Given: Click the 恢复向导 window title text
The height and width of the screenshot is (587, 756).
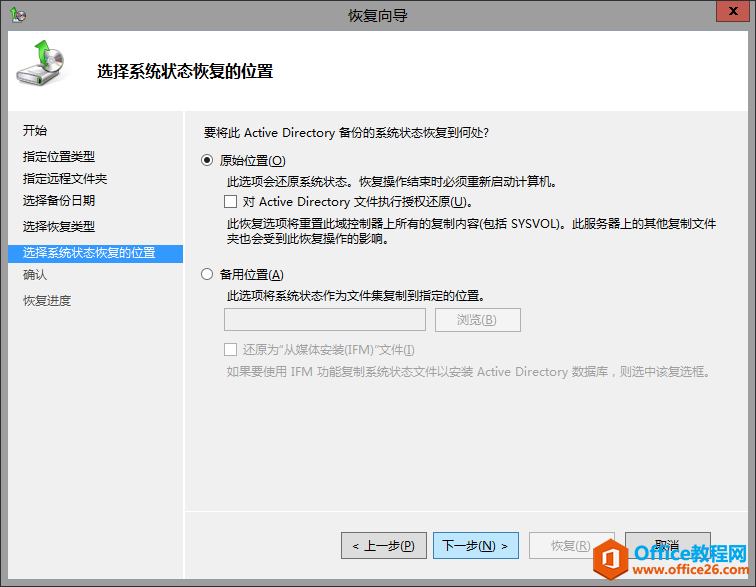Looking at the screenshot, I should [x=378, y=16].
